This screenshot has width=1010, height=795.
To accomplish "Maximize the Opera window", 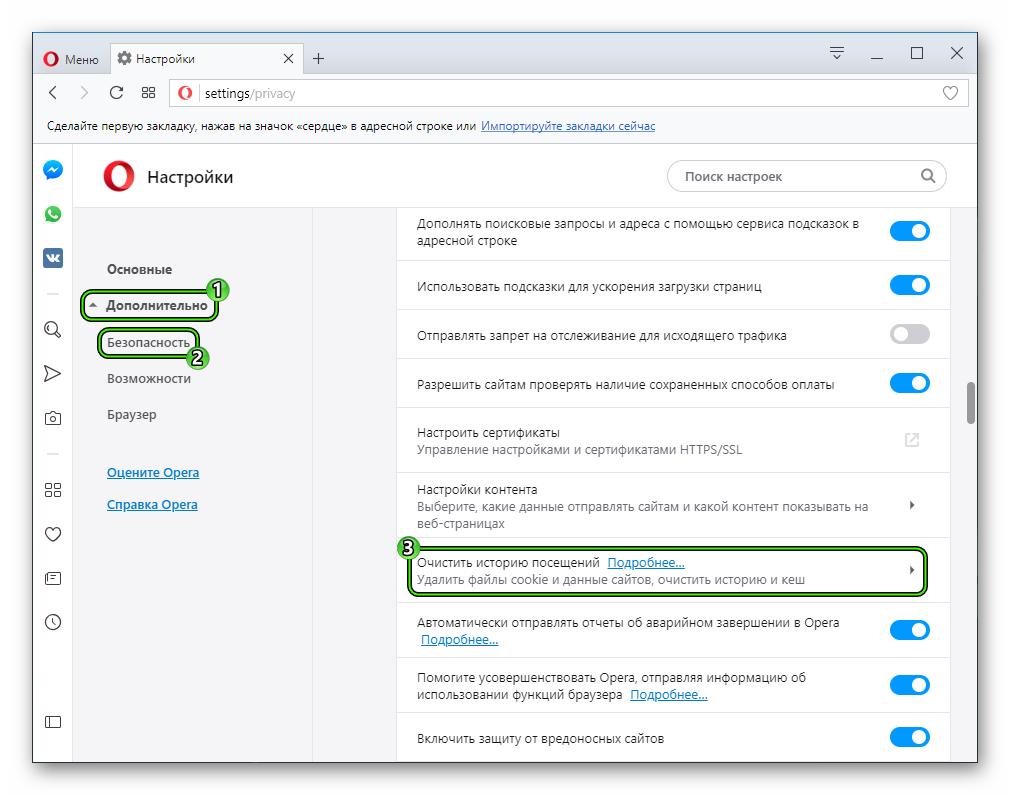I will 917,53.
